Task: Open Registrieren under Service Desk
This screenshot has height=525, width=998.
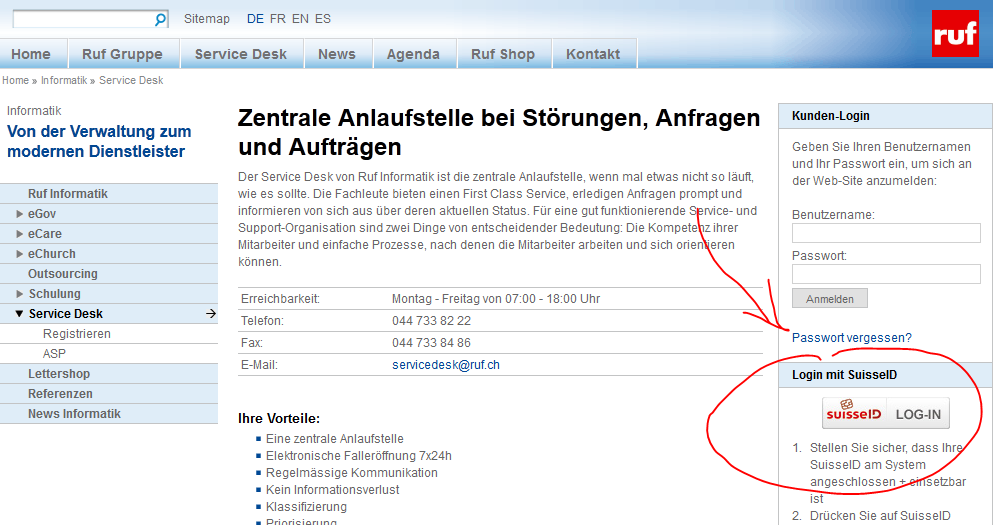Action: pos(76,334)
